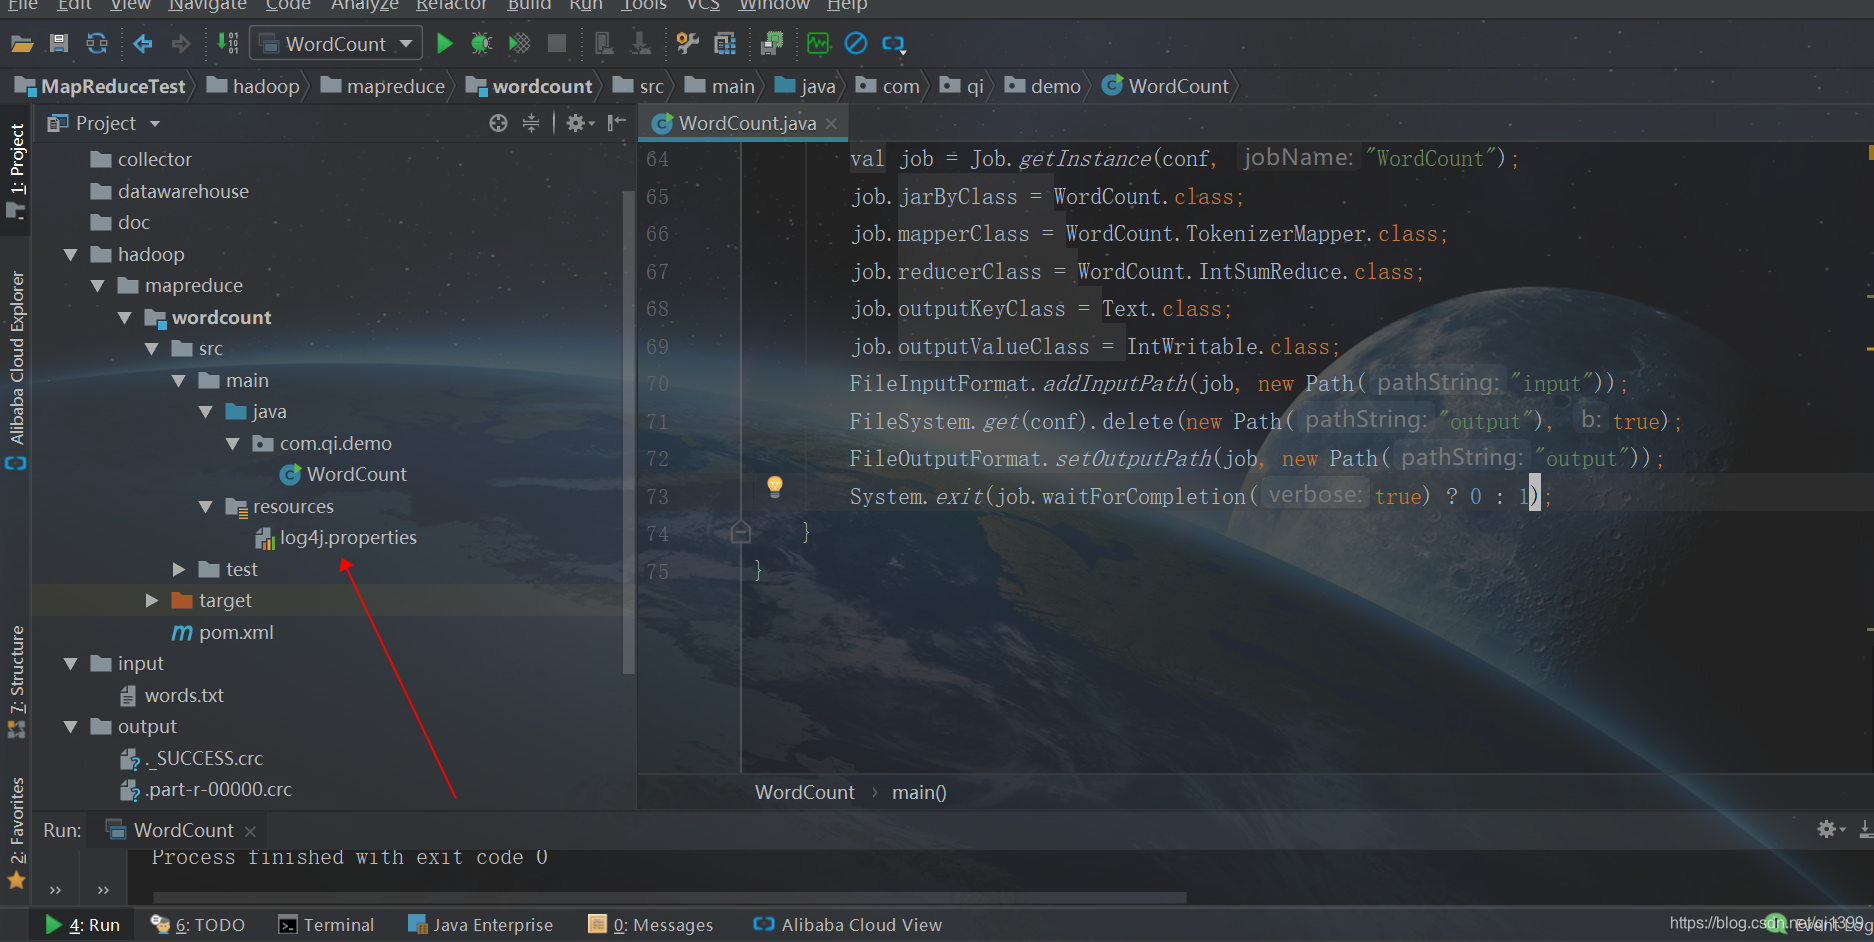Click the Open folder toolbar icon
Viewport: 1874px width, 942px height.
pyautogui.click(x=22, y=44)
